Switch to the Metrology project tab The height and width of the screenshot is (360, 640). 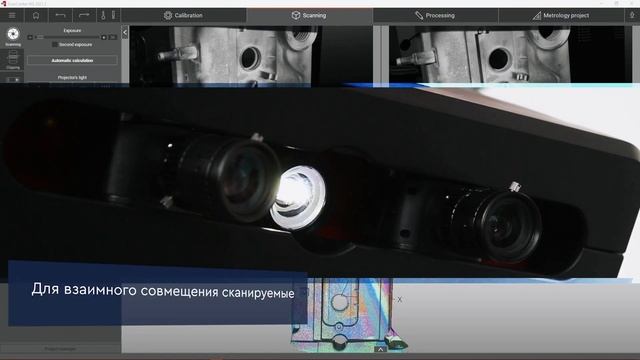click(561, 16)
